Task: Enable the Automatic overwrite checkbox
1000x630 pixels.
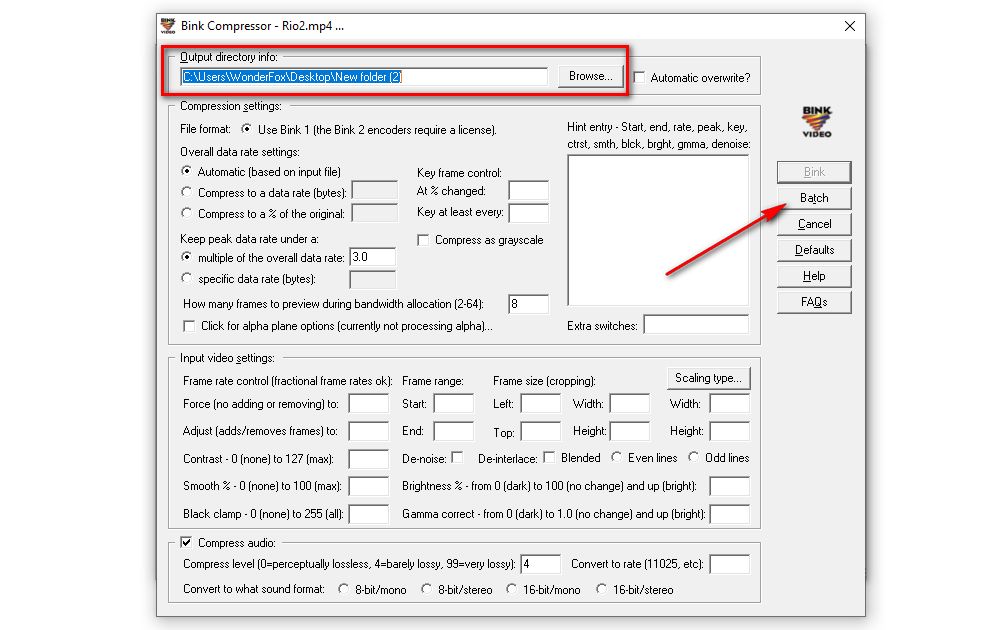Action: click(639, 77)
